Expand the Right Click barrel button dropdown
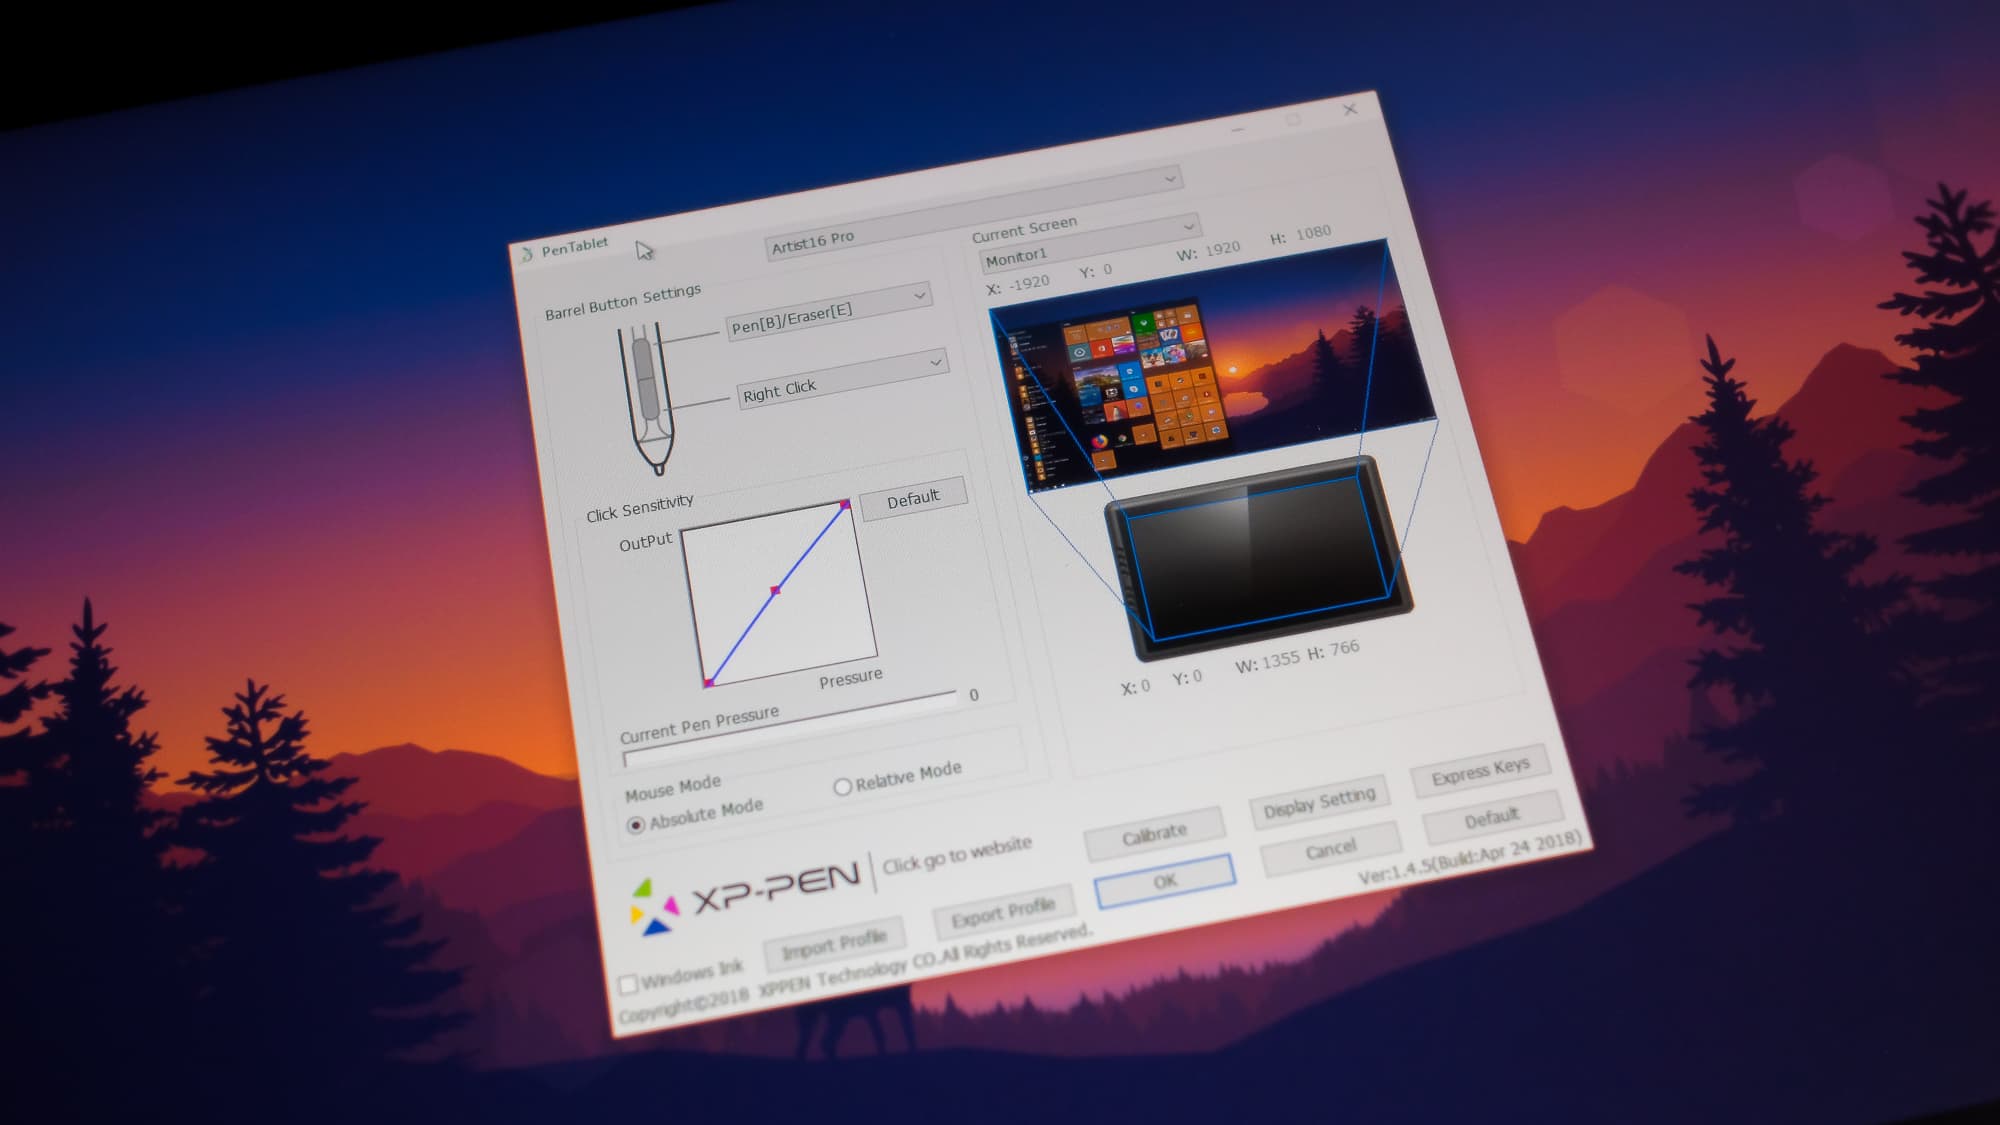 842,380
